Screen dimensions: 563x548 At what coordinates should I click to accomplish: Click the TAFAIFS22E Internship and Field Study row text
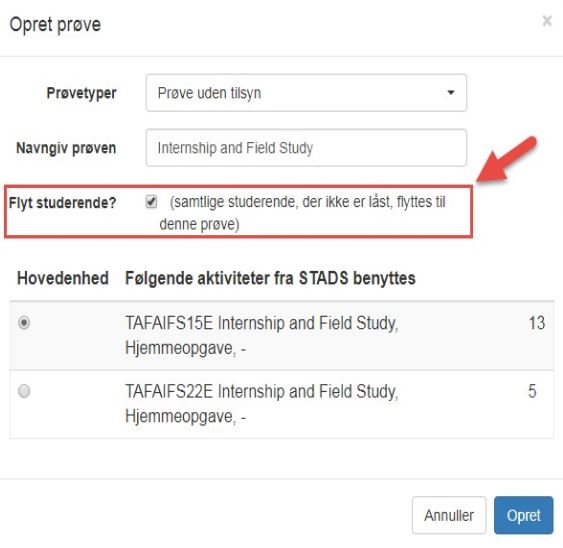(262, 404)
